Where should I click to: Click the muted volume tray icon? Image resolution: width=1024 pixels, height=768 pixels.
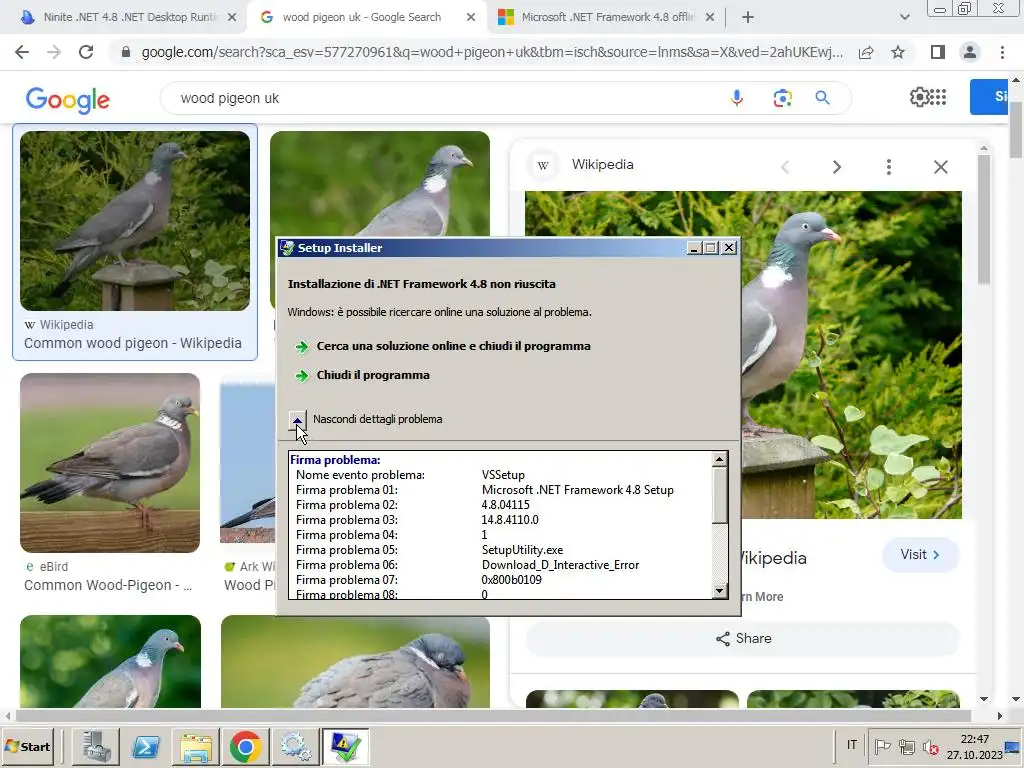(x=931, y=746)
